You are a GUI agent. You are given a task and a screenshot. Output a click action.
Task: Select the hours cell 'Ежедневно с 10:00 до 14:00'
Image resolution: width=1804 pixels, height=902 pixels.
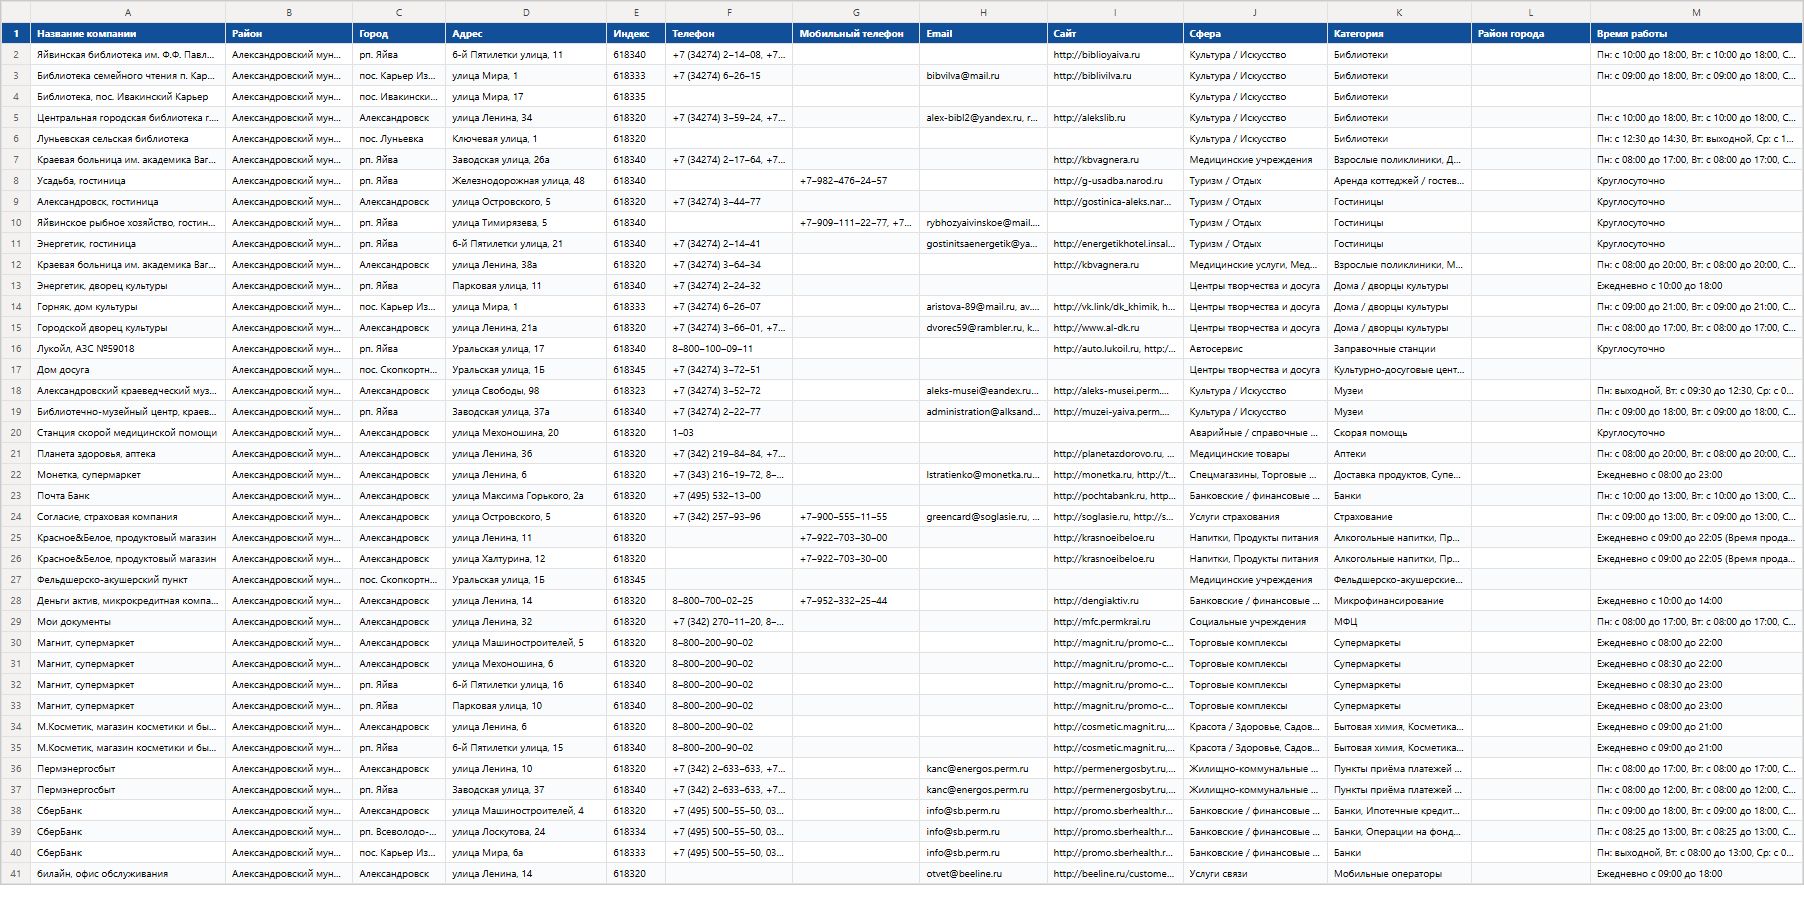coord(1696,601)
